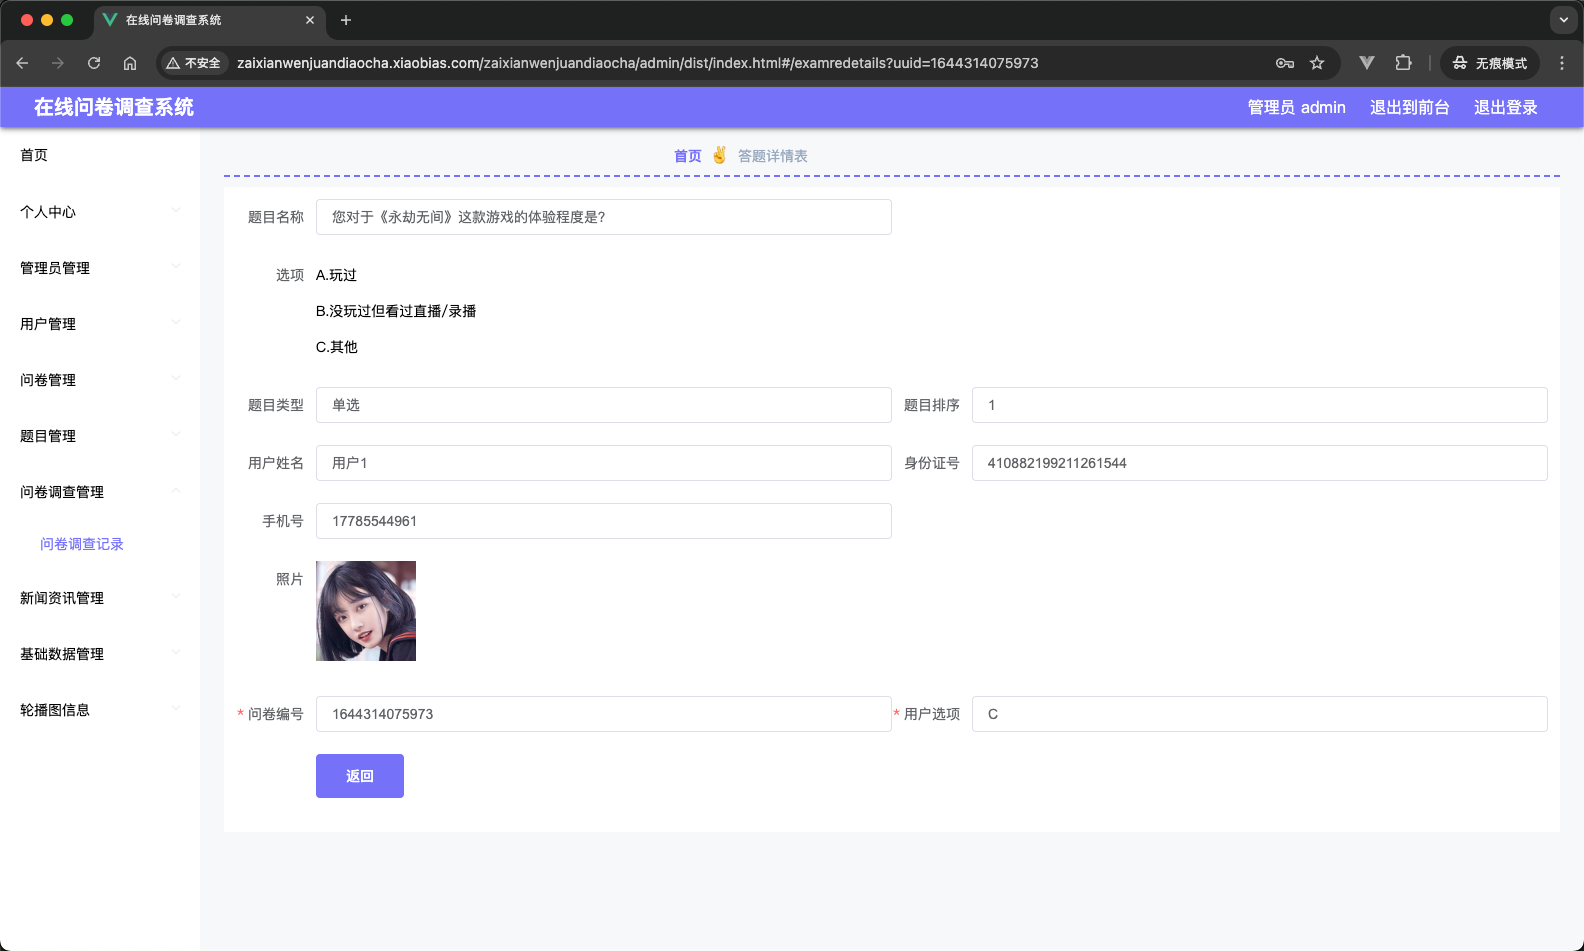Image resolution: width=1584 pixels, height=951 pixels.
Task: Click 首页 breadcrumb link
Action: [687, 156]
